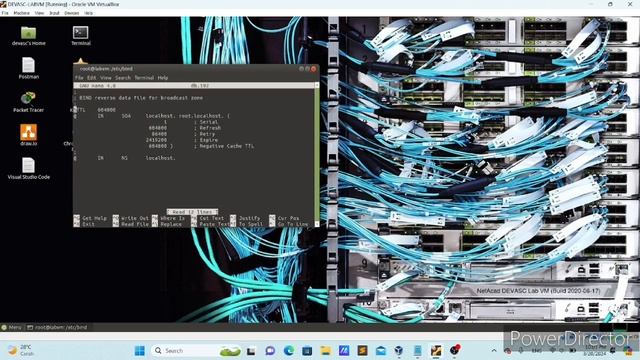The image size is (640, 360).
Task: Click the '; Refresh' comment in zone file
Action: tap(207, 128)
